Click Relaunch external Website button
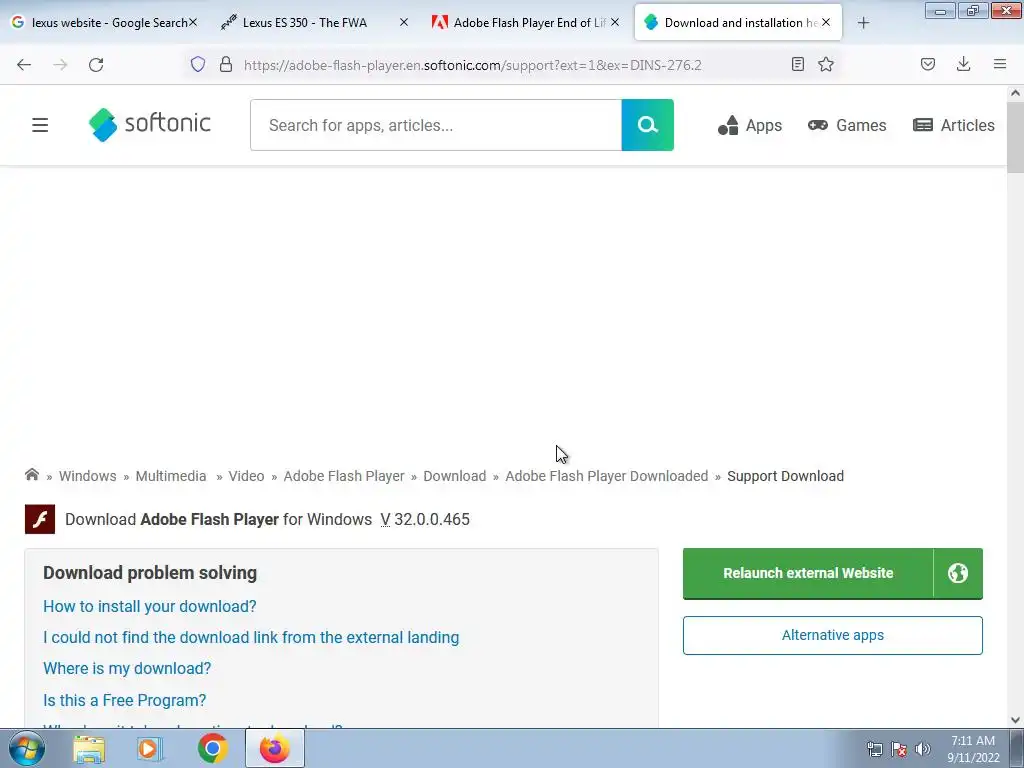The image size is (1024, 768). pyautogui.click(x=808, y=573)
